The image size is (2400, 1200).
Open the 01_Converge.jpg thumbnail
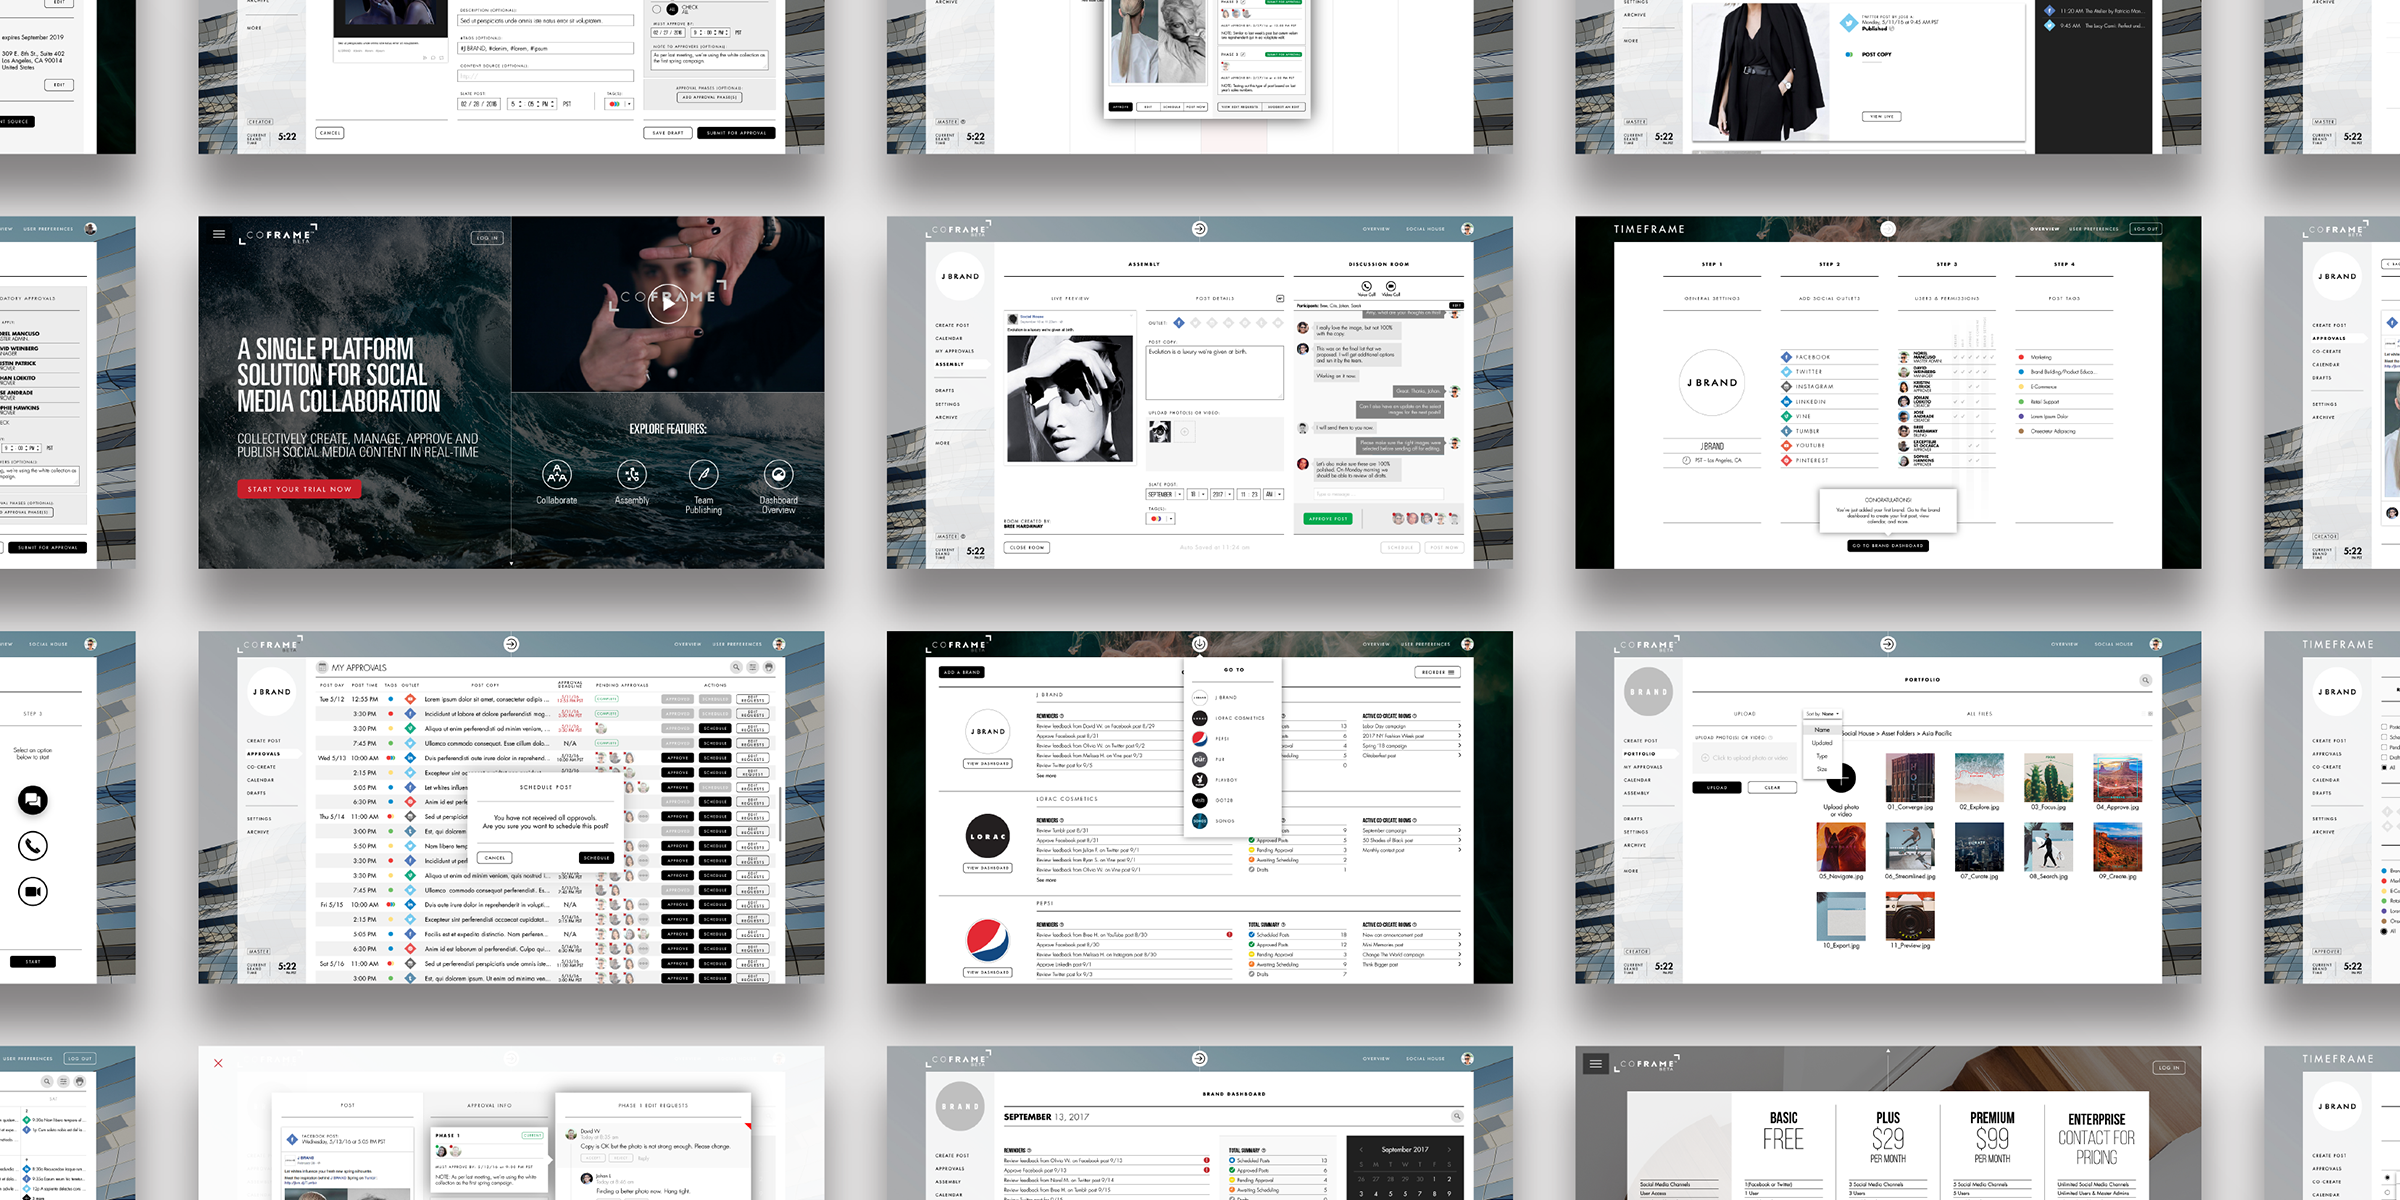[x=1909, y=778]
